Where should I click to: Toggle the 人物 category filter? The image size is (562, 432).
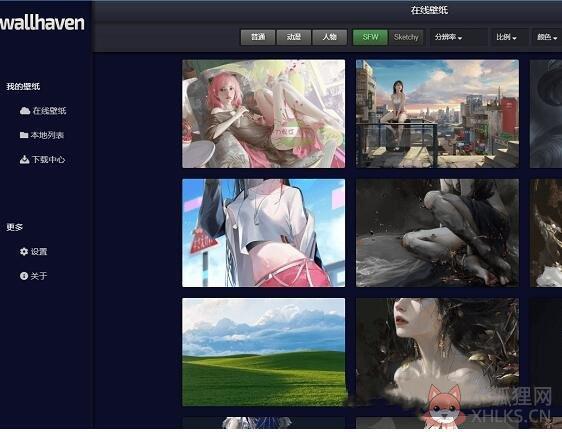(x=329, y=37)
